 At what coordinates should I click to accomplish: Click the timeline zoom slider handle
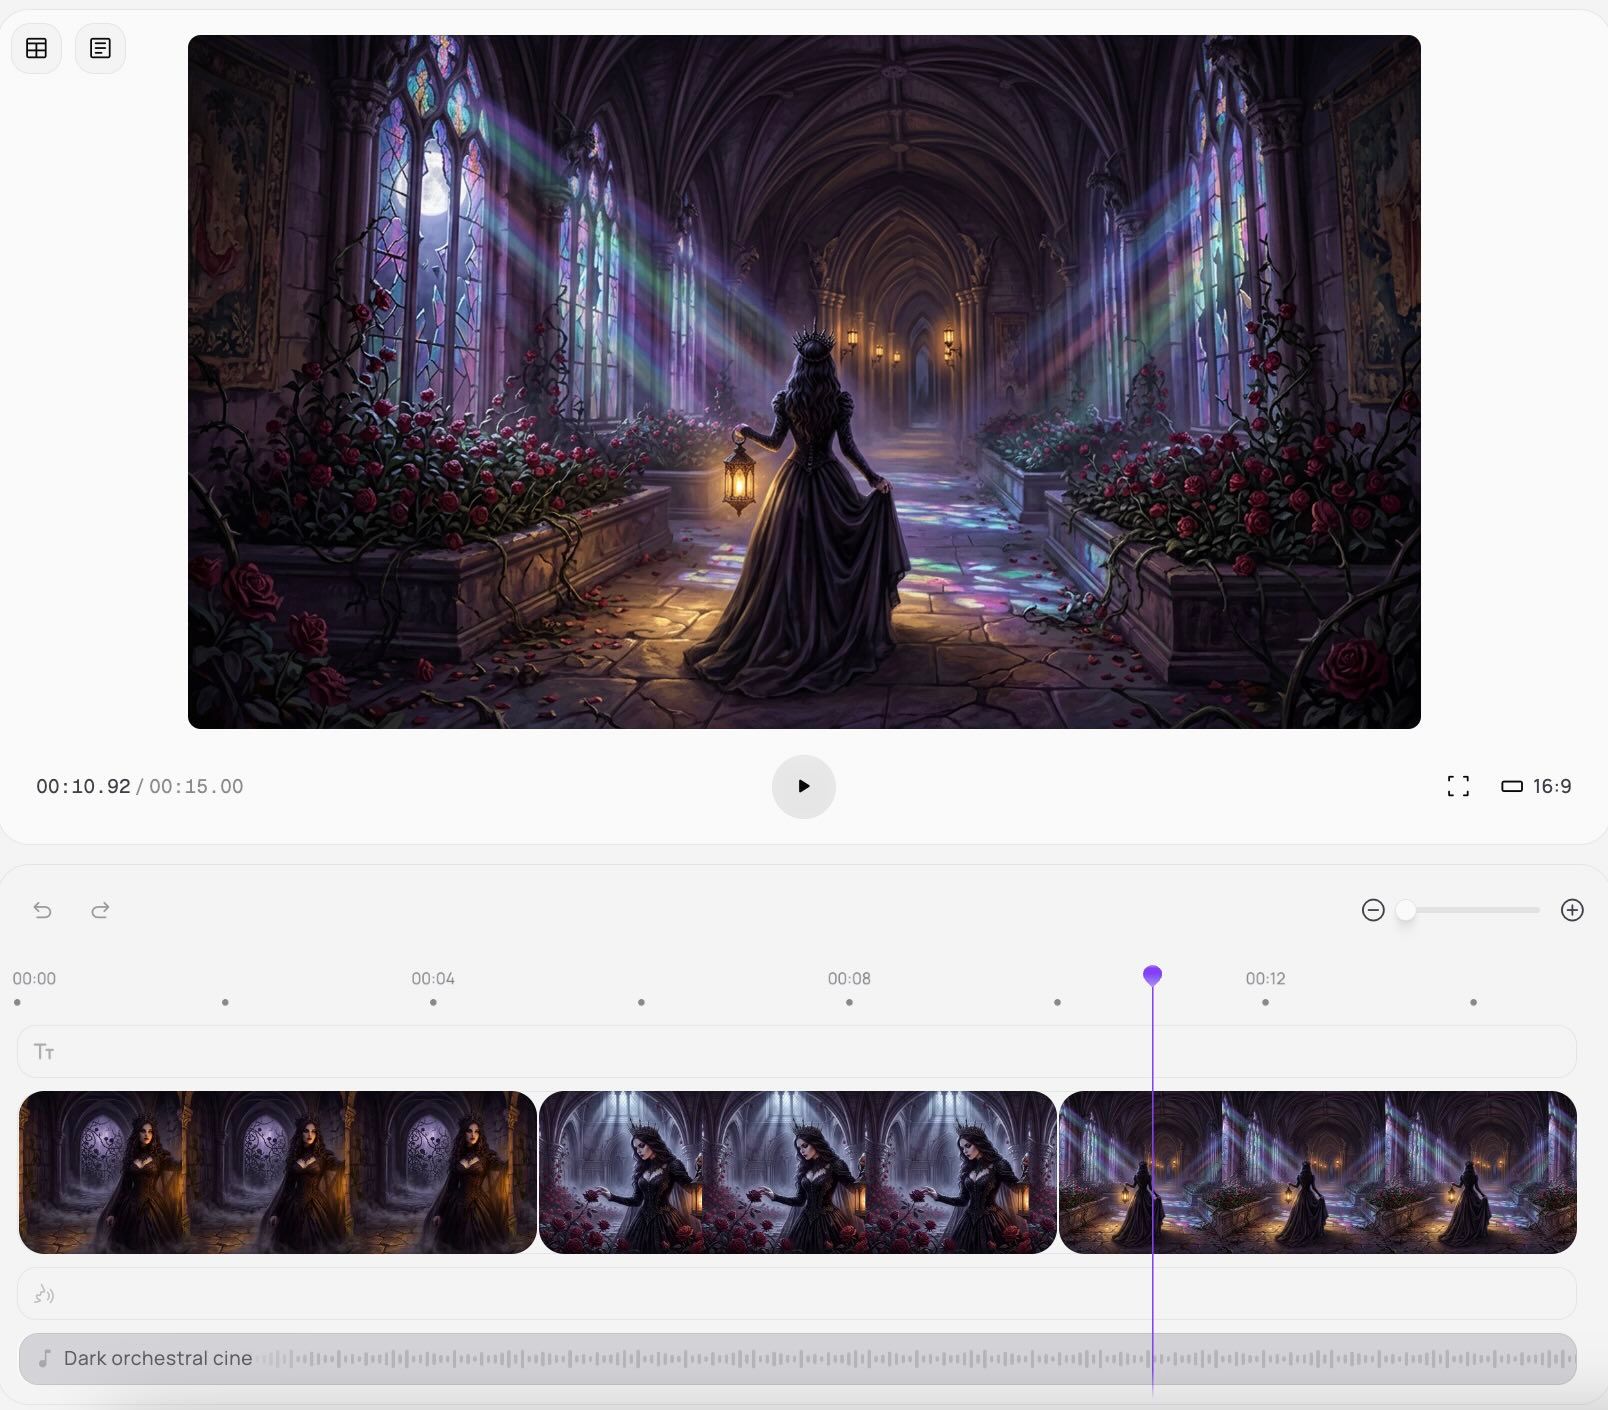[x=1406, y=910]
